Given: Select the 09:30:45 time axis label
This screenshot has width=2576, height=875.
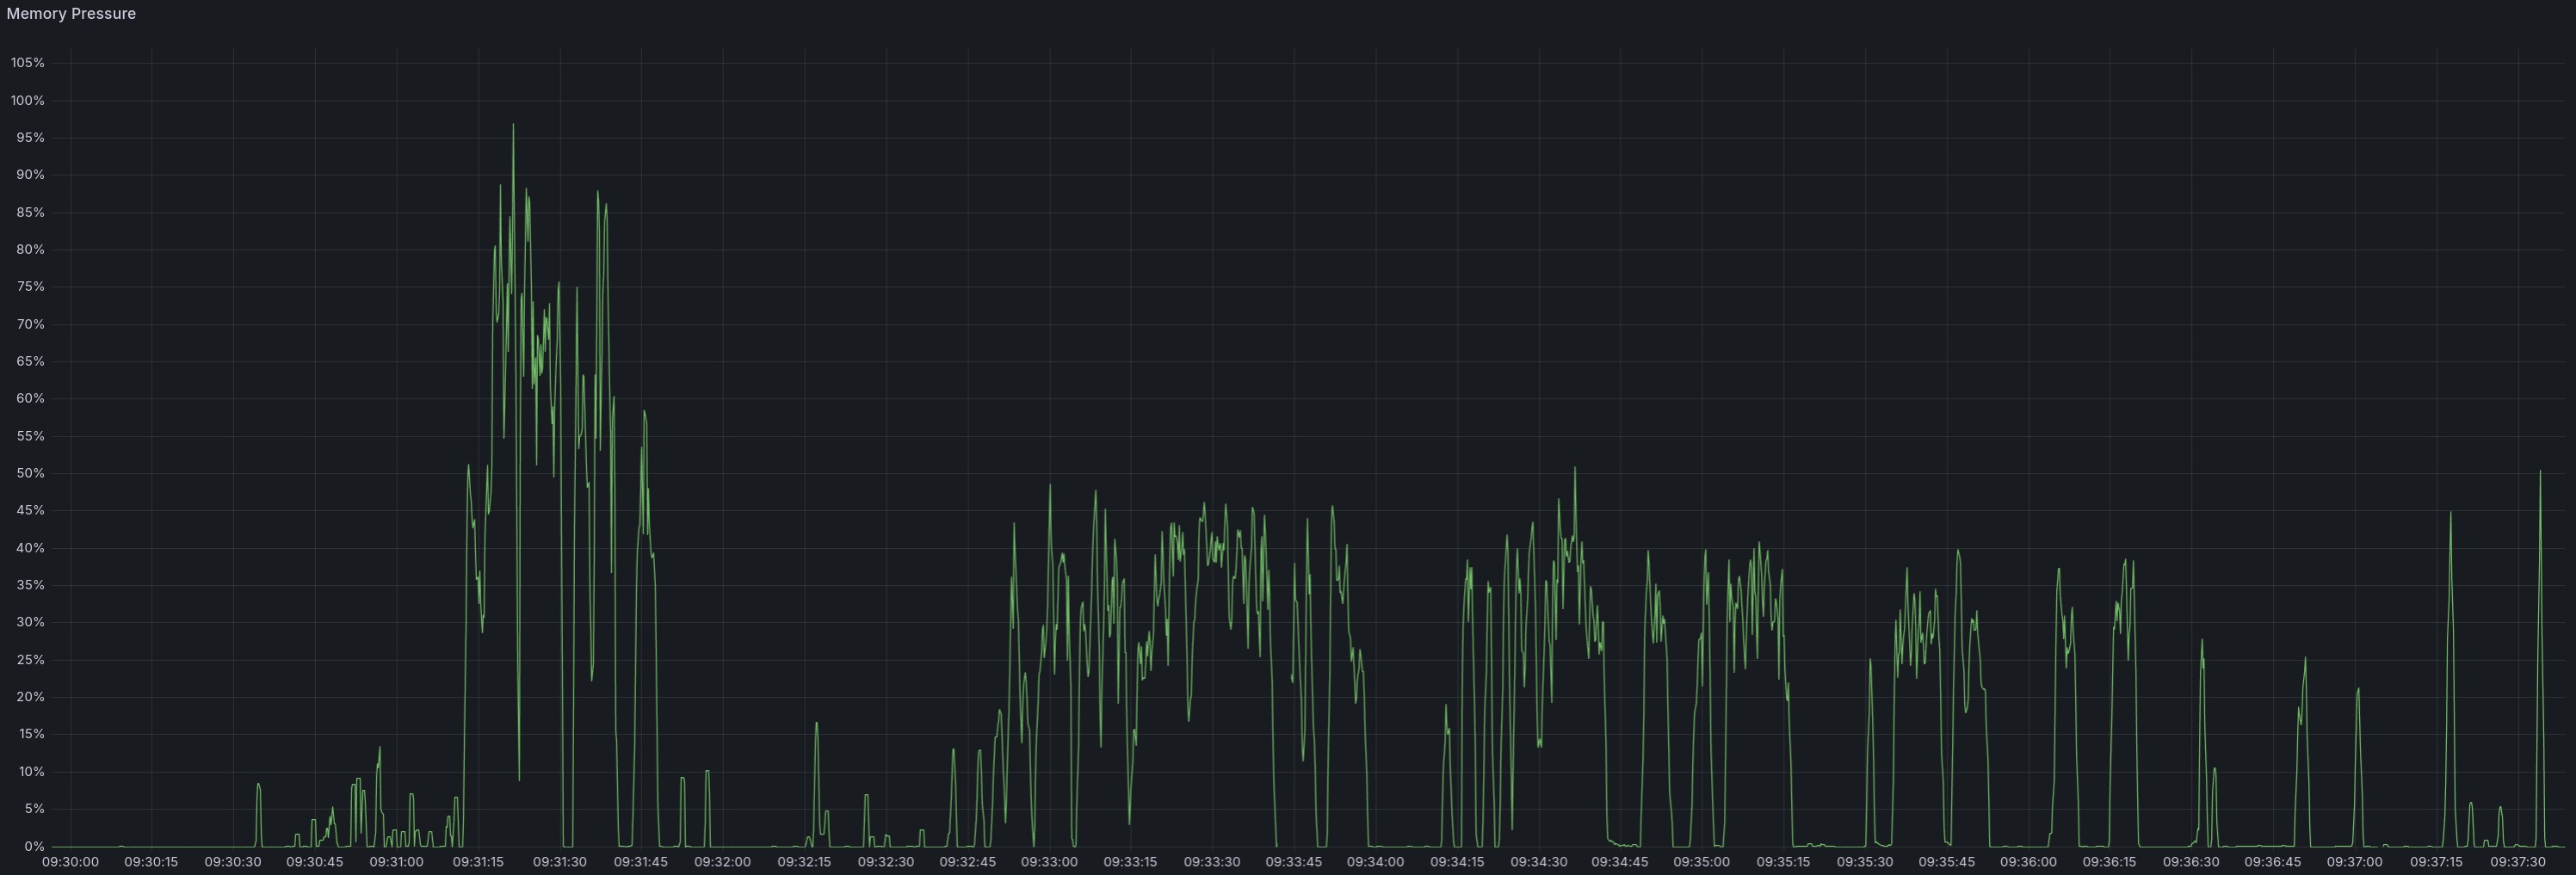Looking at the screenshot, I should click(x=315, y=863).
